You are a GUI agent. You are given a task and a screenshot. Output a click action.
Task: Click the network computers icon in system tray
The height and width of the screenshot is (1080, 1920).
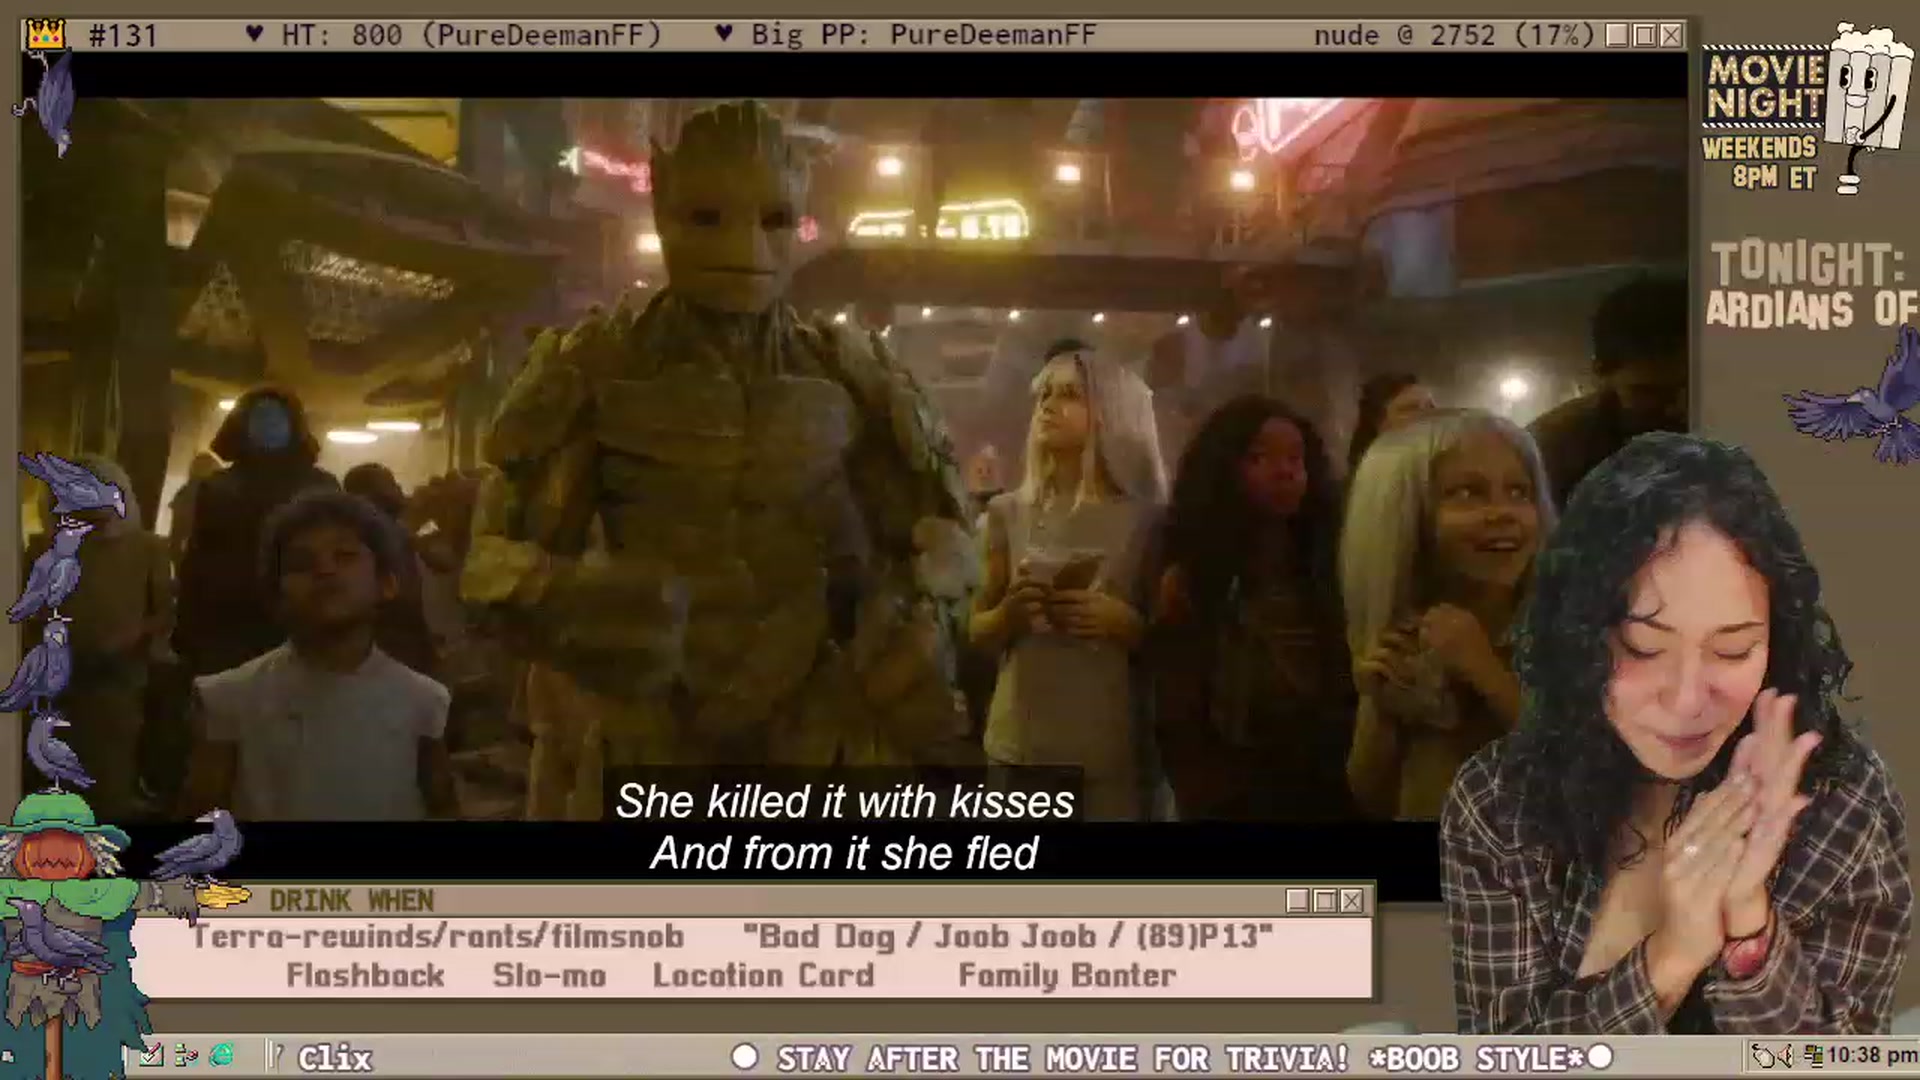click(x=1813, y=1056)
